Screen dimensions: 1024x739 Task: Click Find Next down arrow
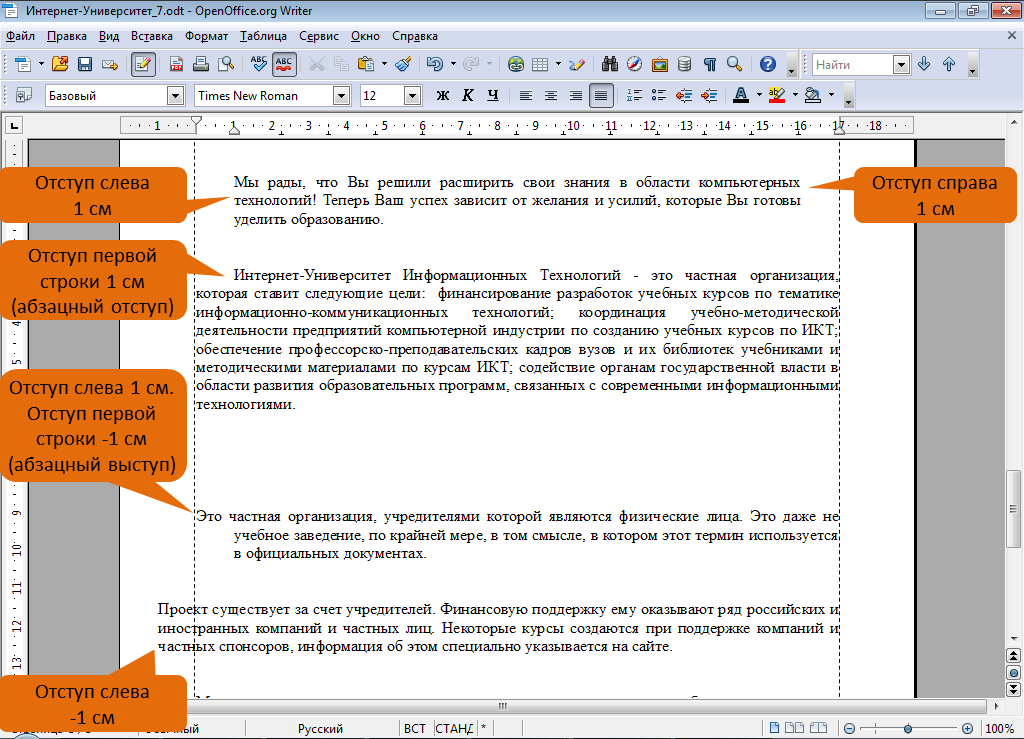924,64
